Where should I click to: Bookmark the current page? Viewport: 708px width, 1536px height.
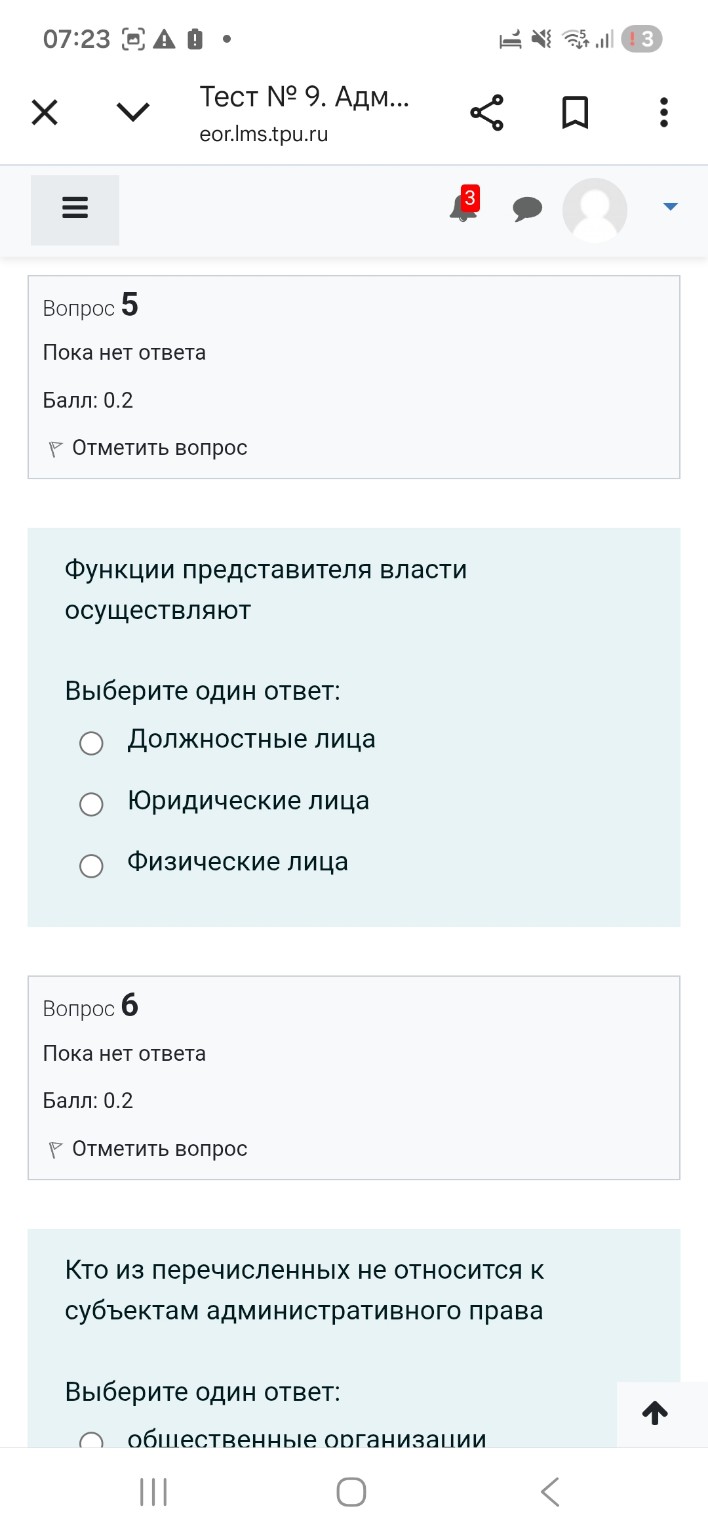pyautogui.click(x=575, y=111)
